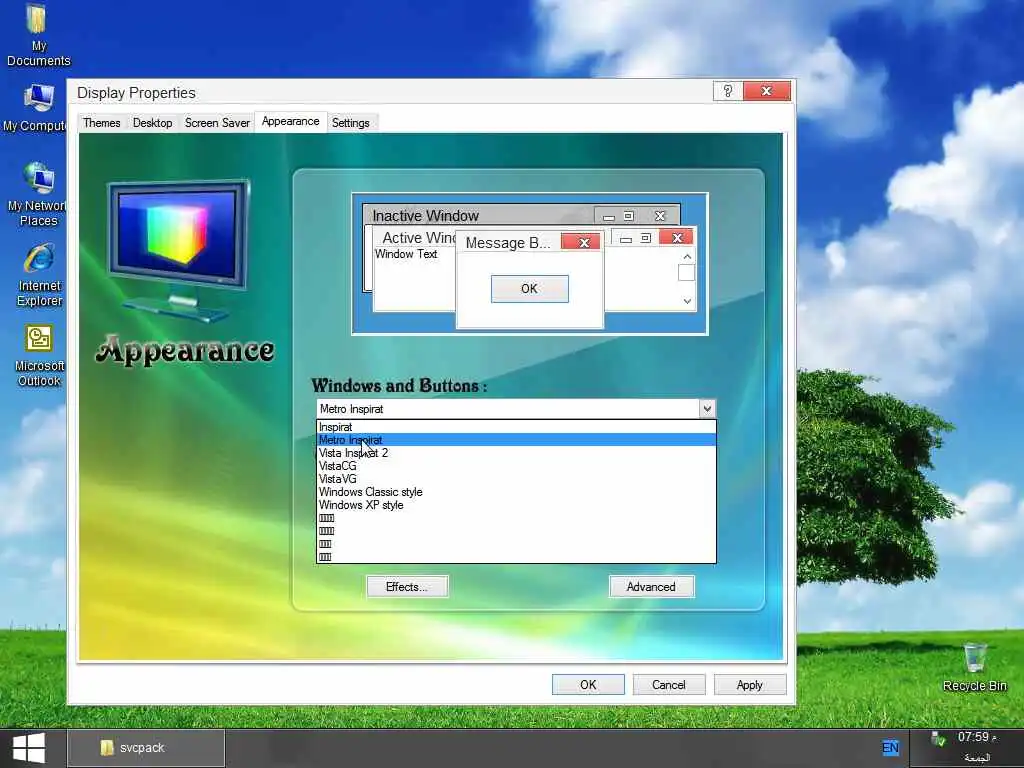
Task: Click the preview Active Window close icon
Action: (x=677, y=238)
